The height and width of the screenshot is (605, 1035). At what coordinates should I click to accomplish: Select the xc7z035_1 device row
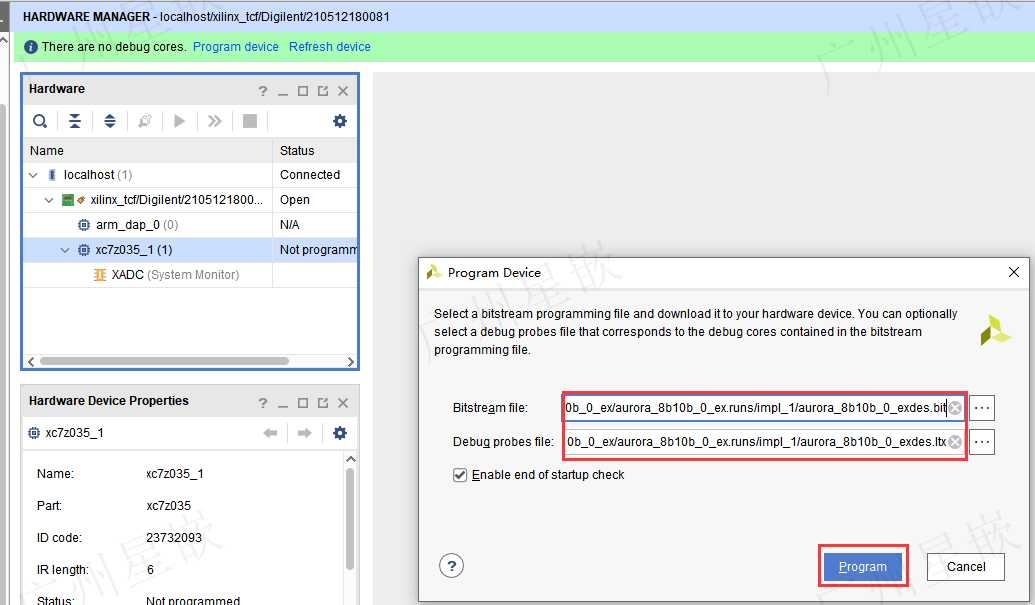[190, 250]
